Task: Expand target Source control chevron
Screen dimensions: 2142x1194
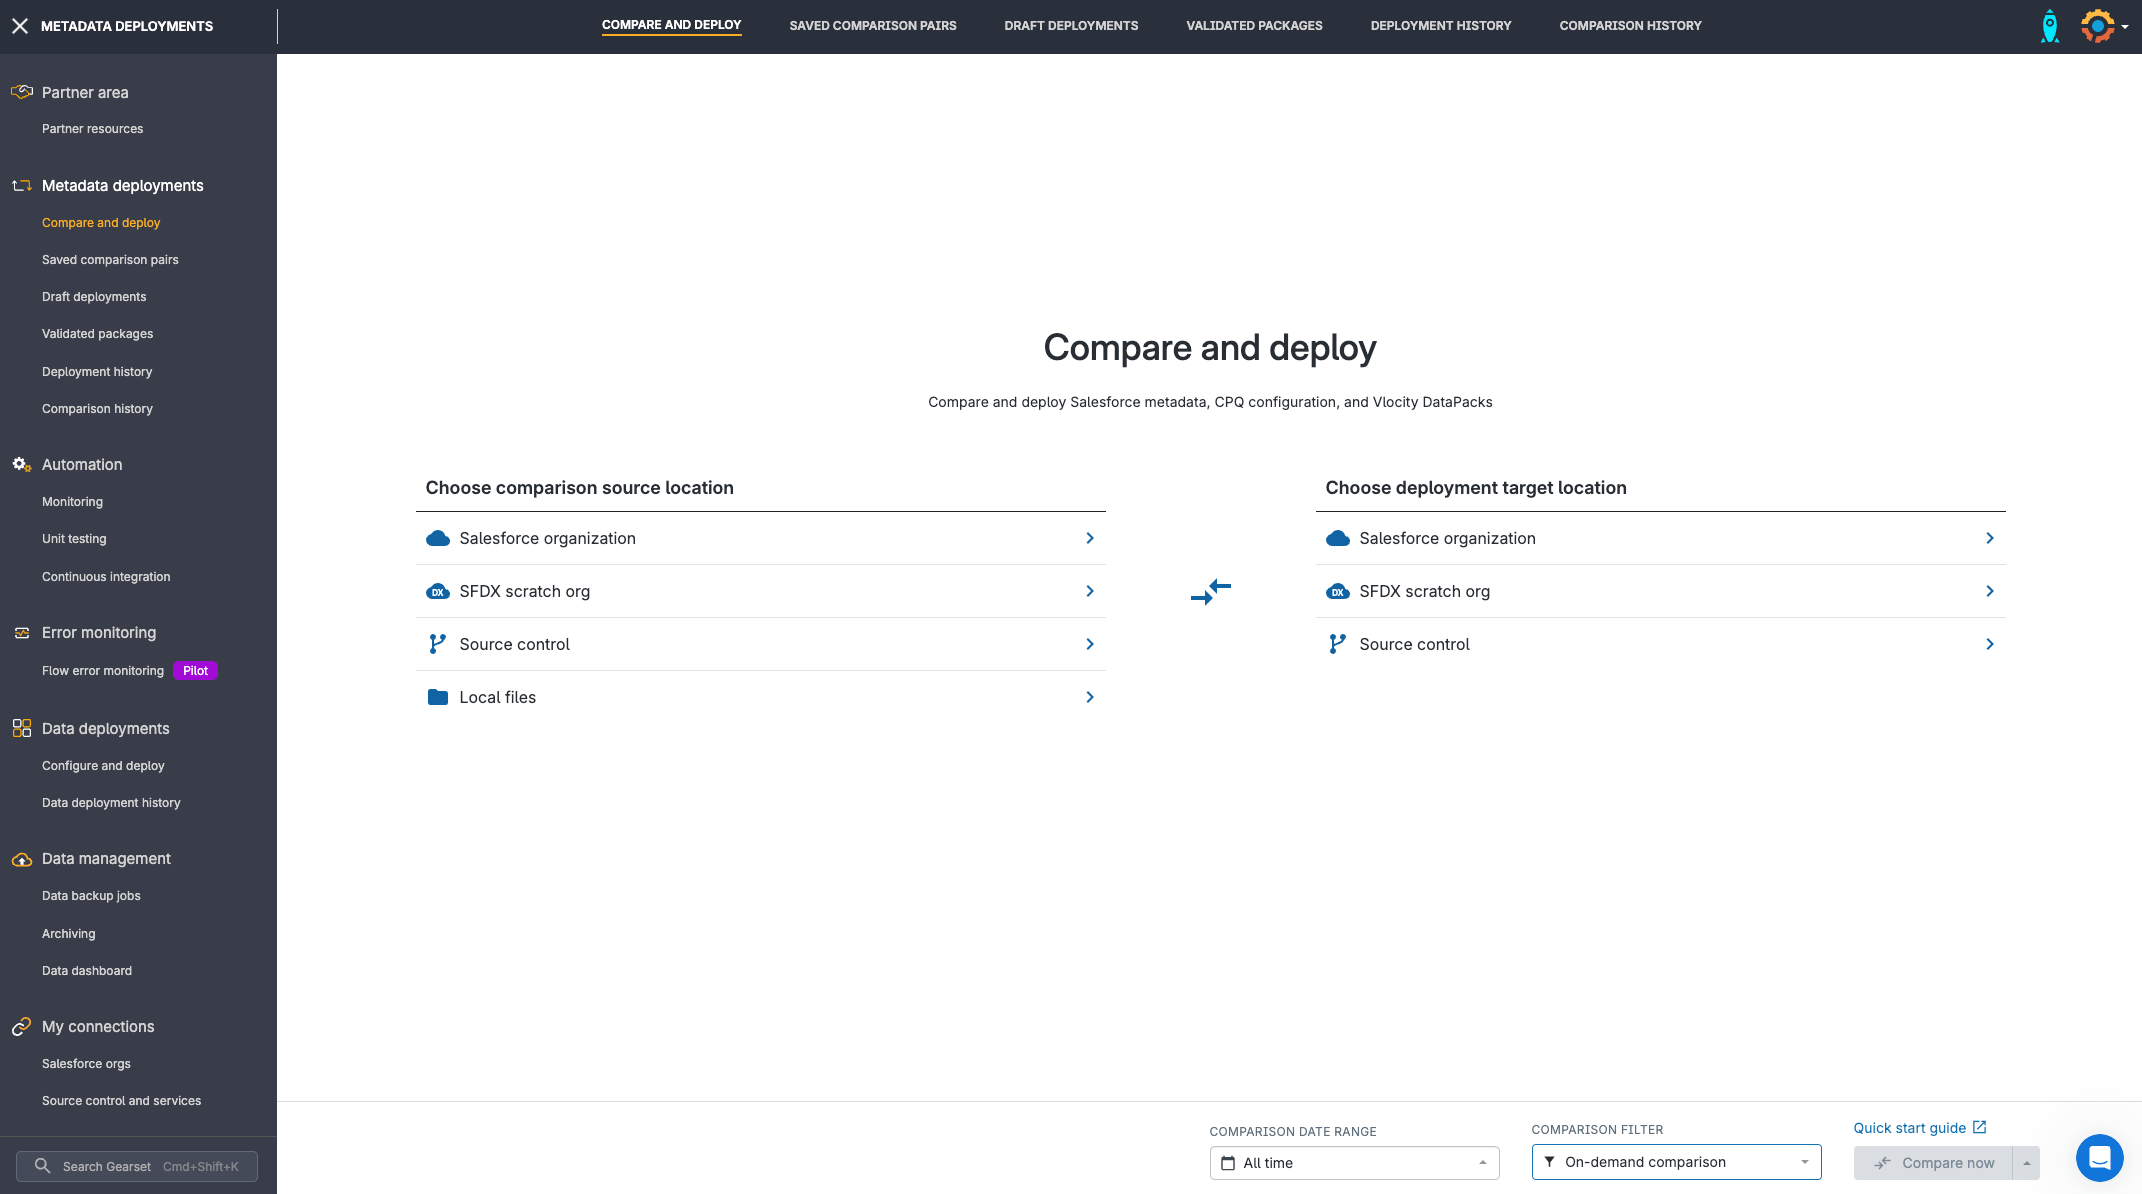Action: click(1989, 644)
